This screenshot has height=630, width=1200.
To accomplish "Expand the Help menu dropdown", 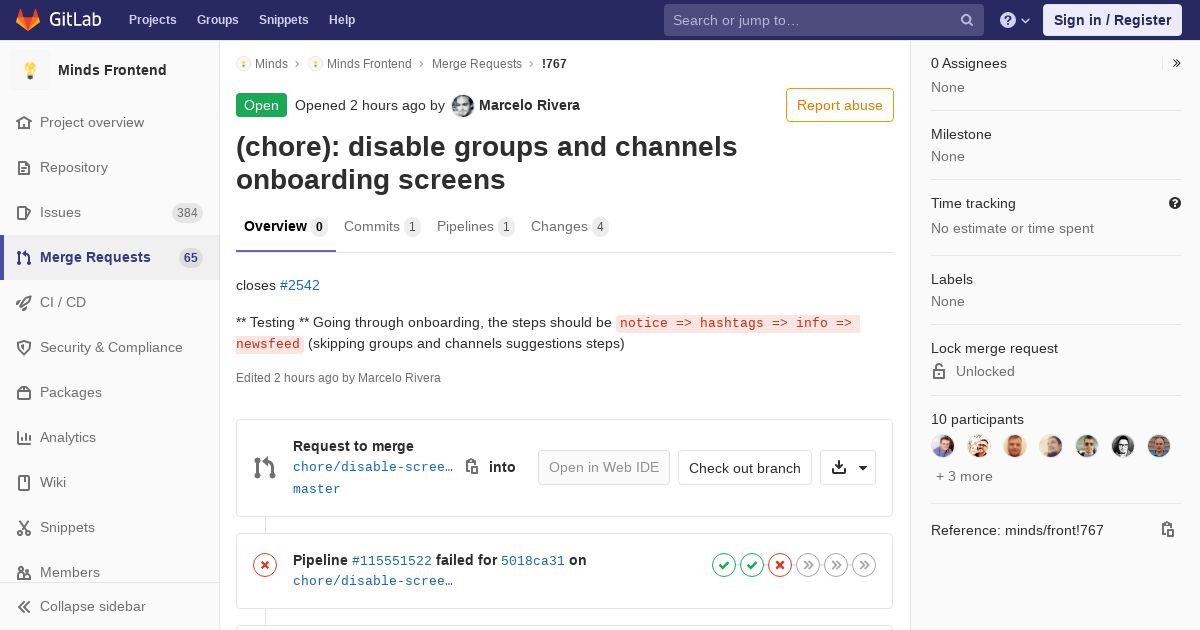I will click(x=1015, y=20).
